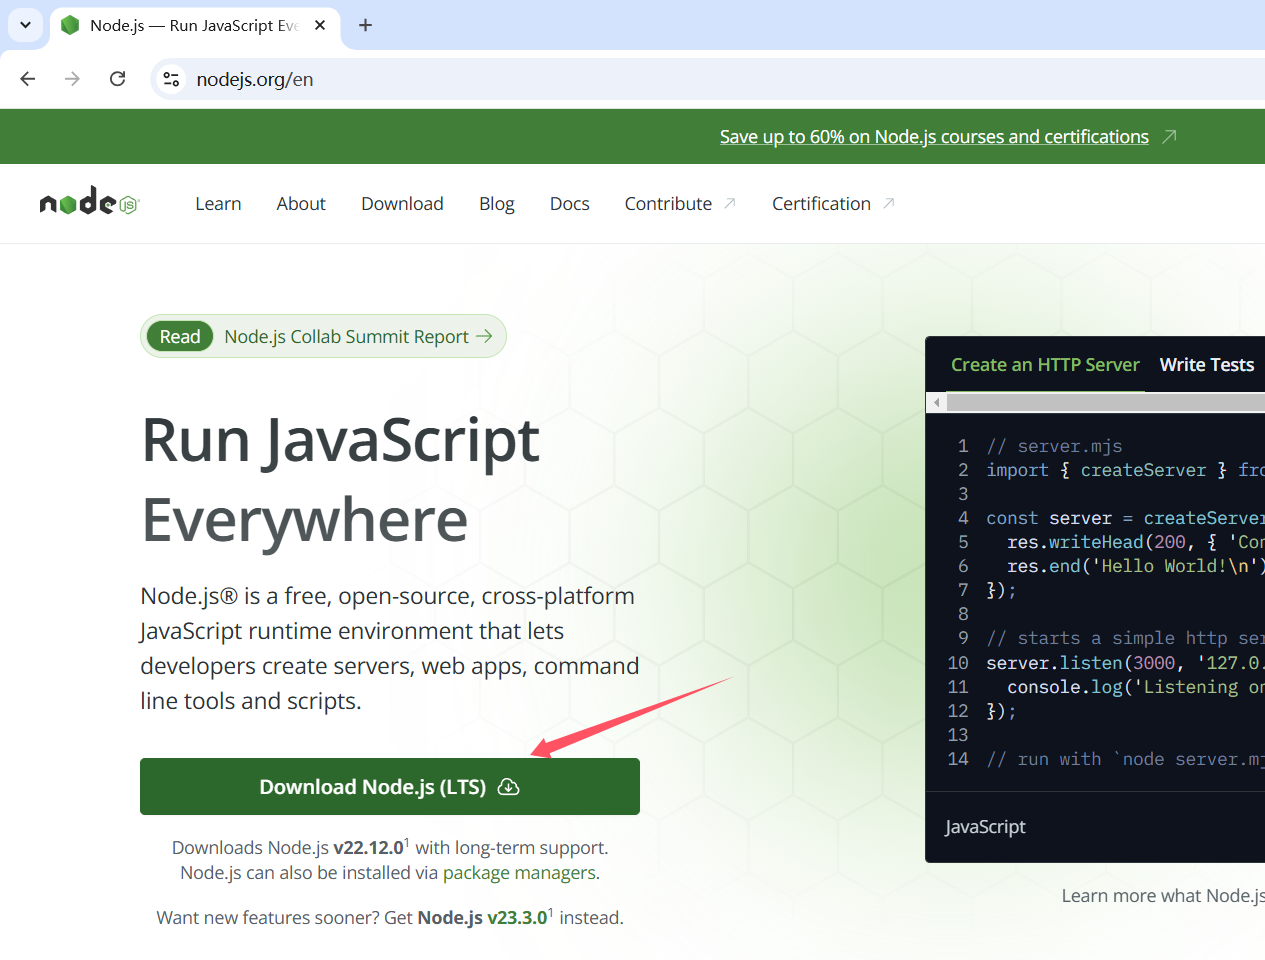Click the Learn more what Node.js text
This screenshot has height=960, width=1265.
[1163, 896]
